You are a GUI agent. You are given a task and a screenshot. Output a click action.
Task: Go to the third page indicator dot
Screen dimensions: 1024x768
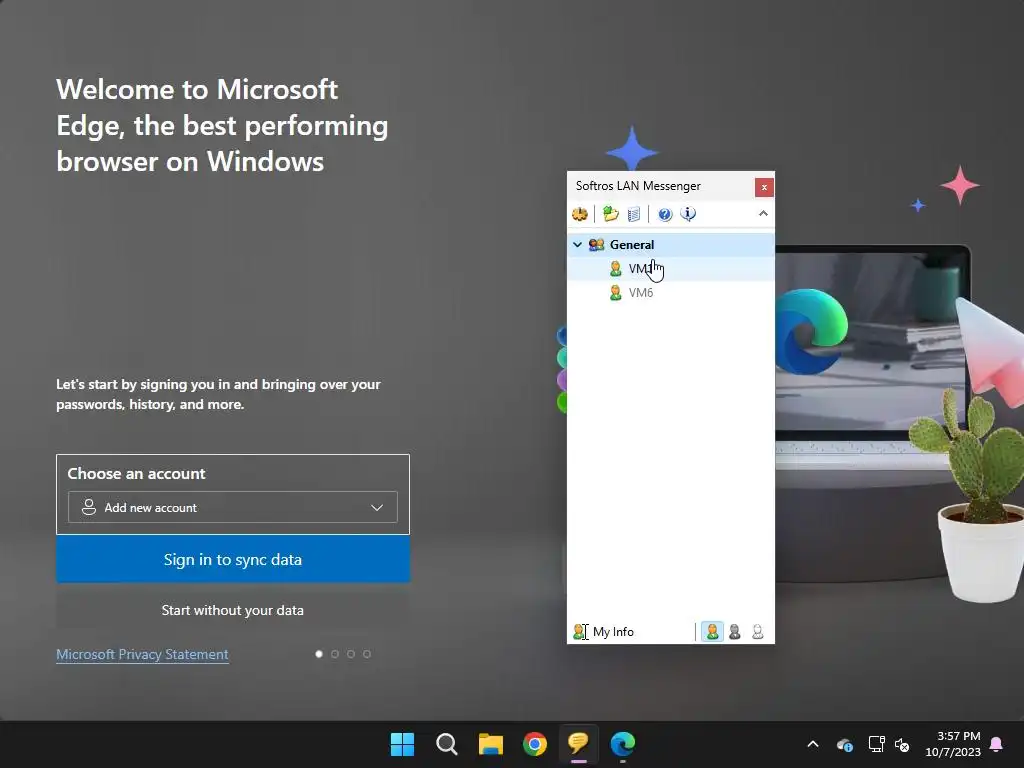351,654
